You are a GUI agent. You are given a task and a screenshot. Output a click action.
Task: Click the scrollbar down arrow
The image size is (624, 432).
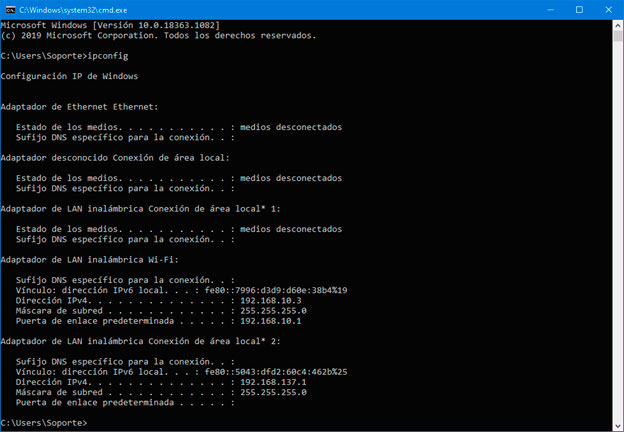[616, 425]
